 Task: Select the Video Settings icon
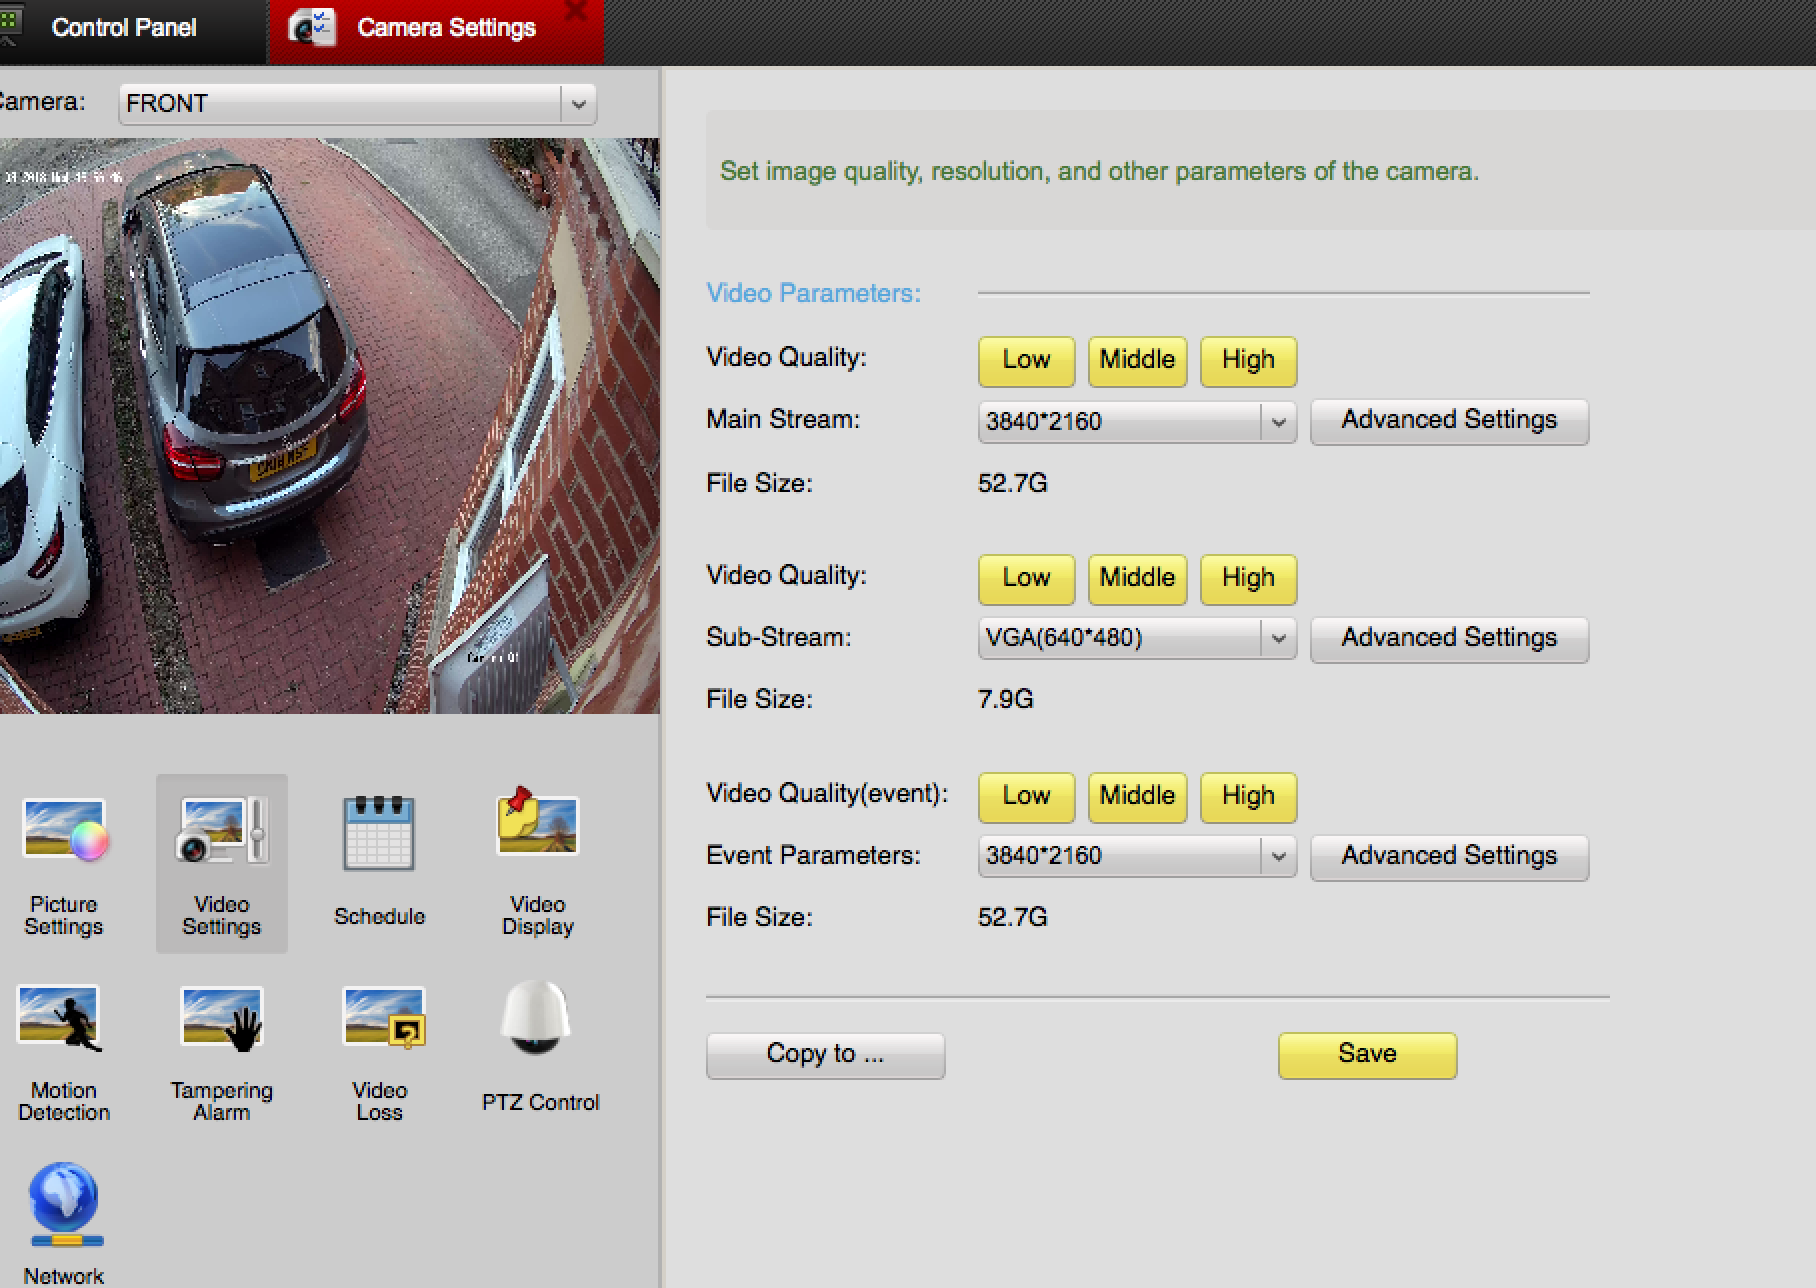click(x=221, y=831)
